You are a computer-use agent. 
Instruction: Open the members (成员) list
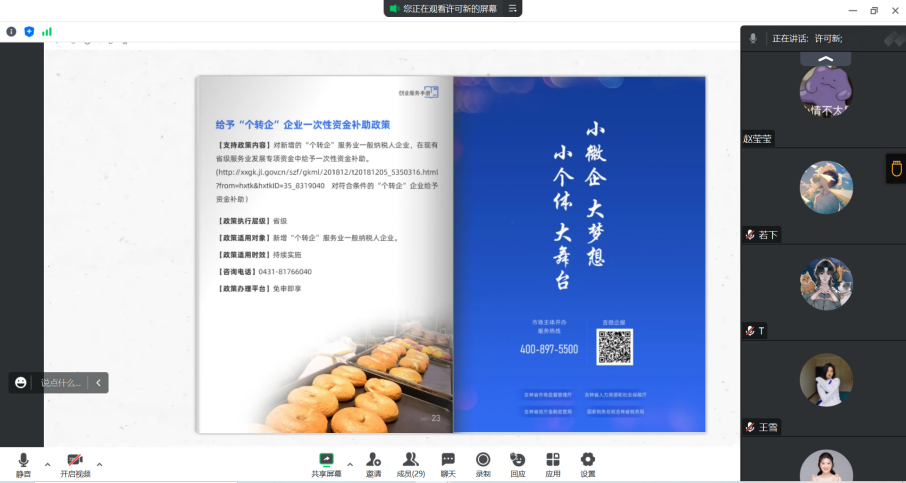(410, 464)
